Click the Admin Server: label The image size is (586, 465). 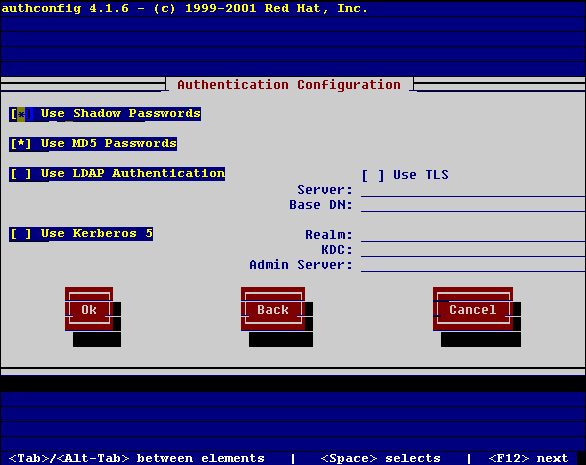coord(301,265)
